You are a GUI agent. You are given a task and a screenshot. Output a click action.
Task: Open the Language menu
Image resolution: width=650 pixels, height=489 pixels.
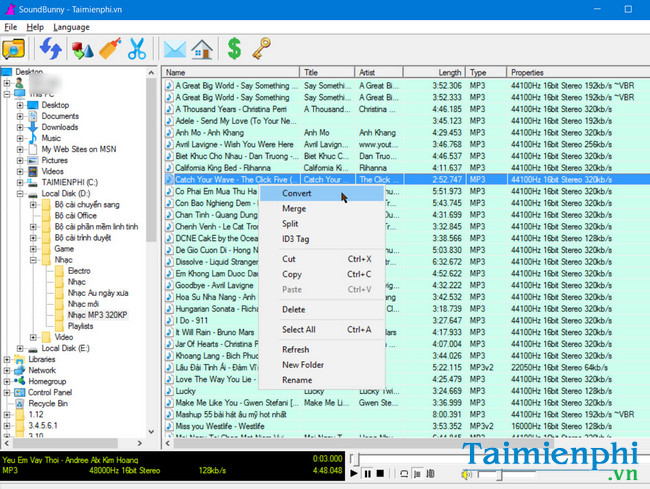point(71,27)
